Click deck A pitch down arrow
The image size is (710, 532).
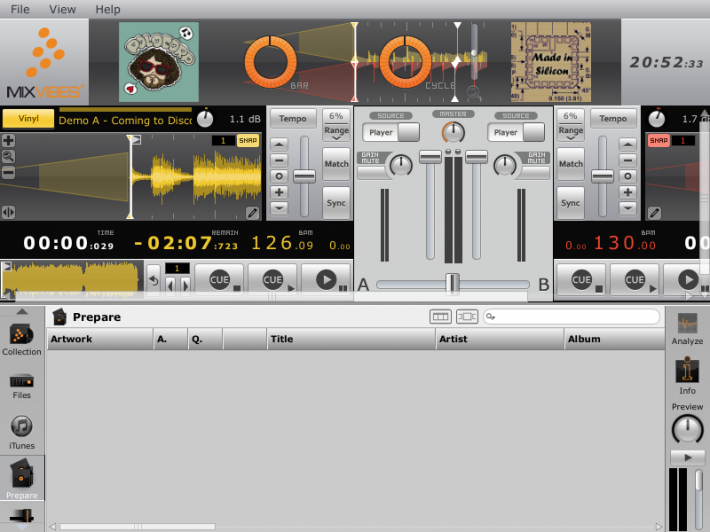(x=279, y=208)
